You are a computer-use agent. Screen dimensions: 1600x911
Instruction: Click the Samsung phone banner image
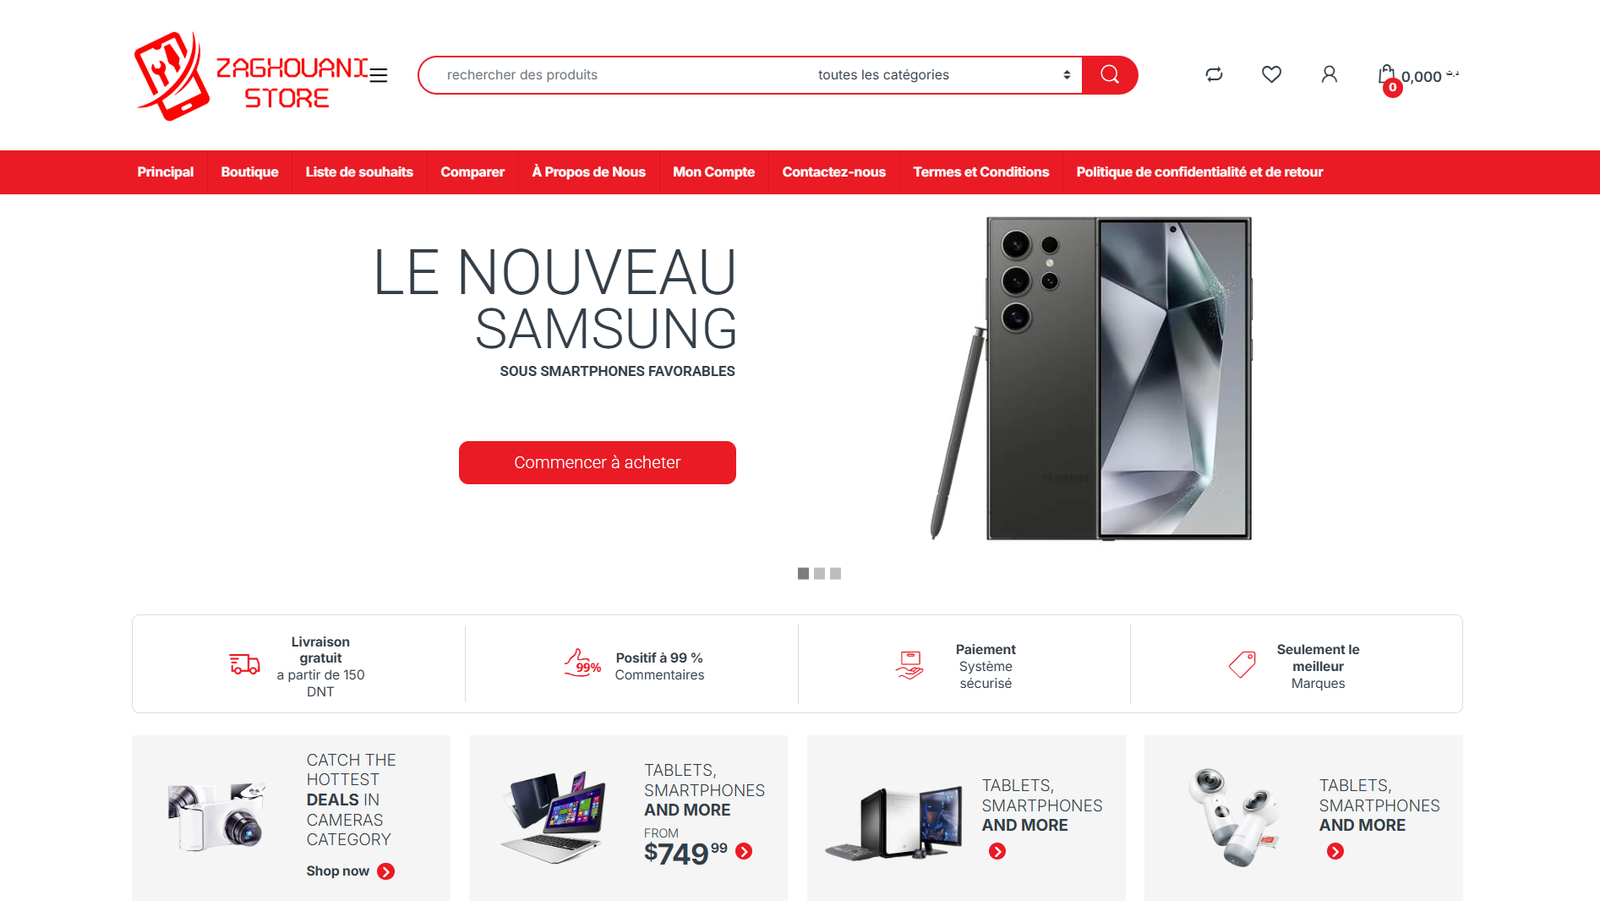point(1092,378)
